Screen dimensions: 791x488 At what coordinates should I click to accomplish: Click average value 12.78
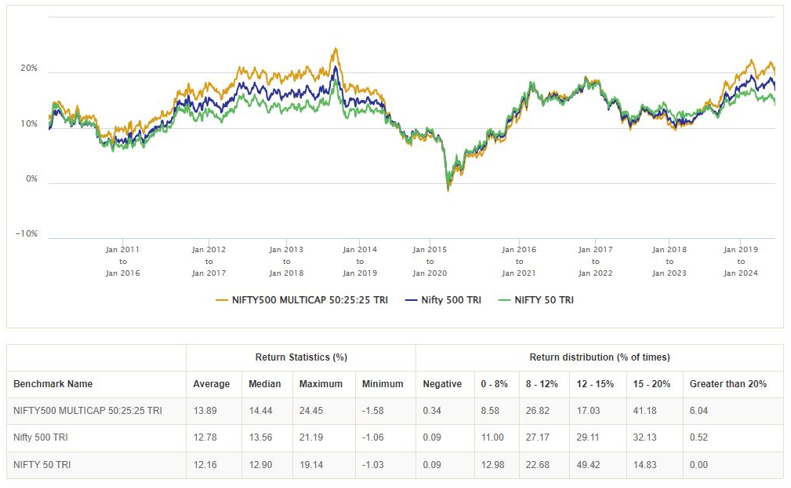pyautogui.click(x=205, y=438)
